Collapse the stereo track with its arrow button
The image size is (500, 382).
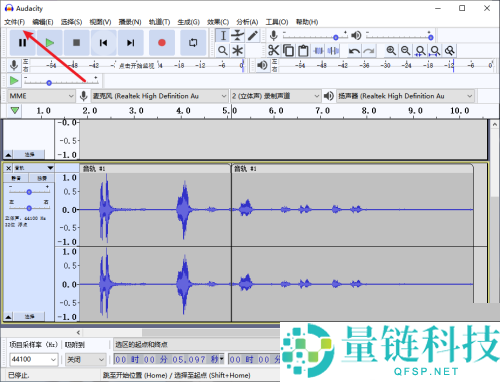click(8, 317)
